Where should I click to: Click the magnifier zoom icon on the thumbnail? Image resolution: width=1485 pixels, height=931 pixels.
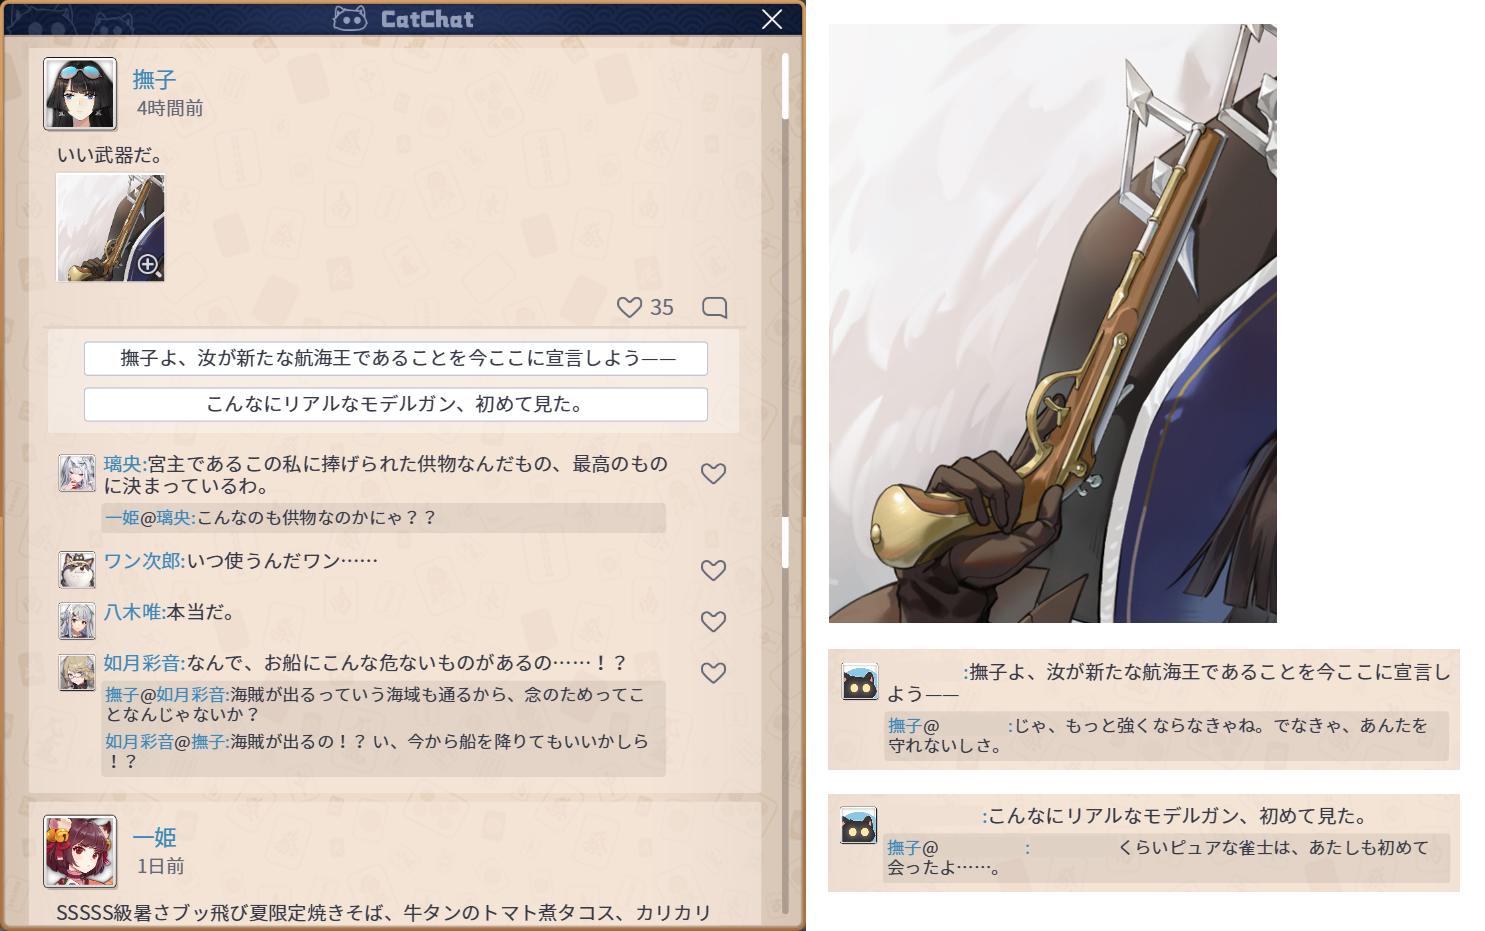[x=149, y=265]
